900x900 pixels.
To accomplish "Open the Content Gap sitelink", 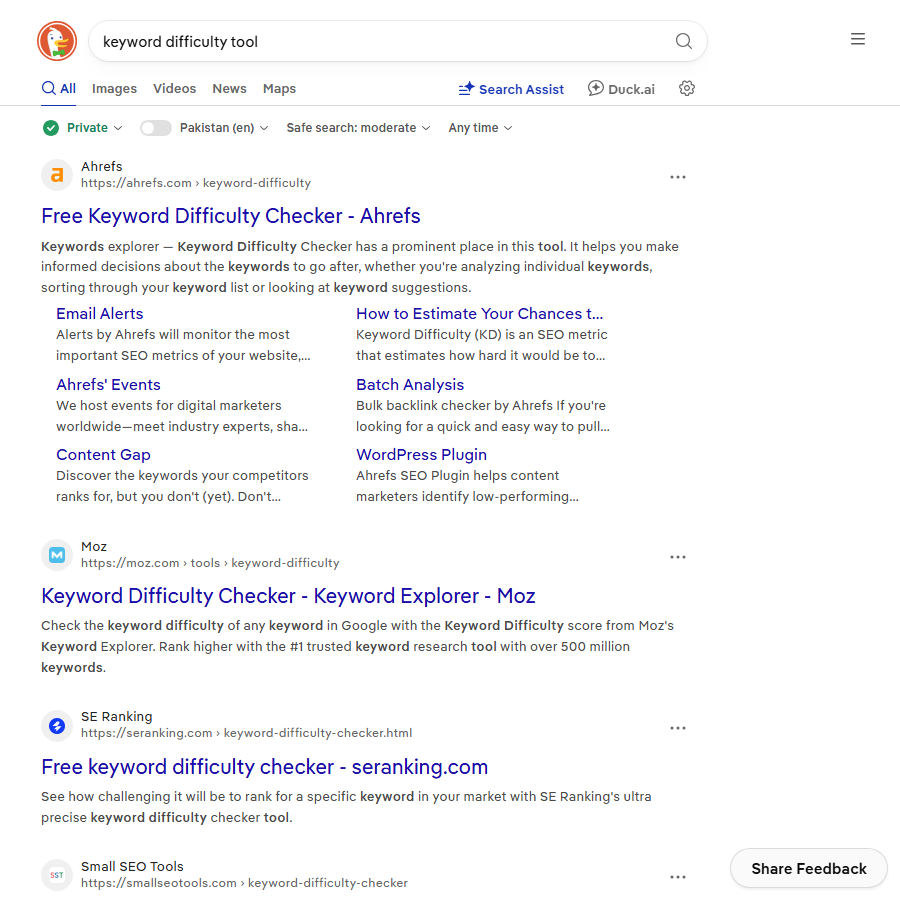I will [103, 455].
